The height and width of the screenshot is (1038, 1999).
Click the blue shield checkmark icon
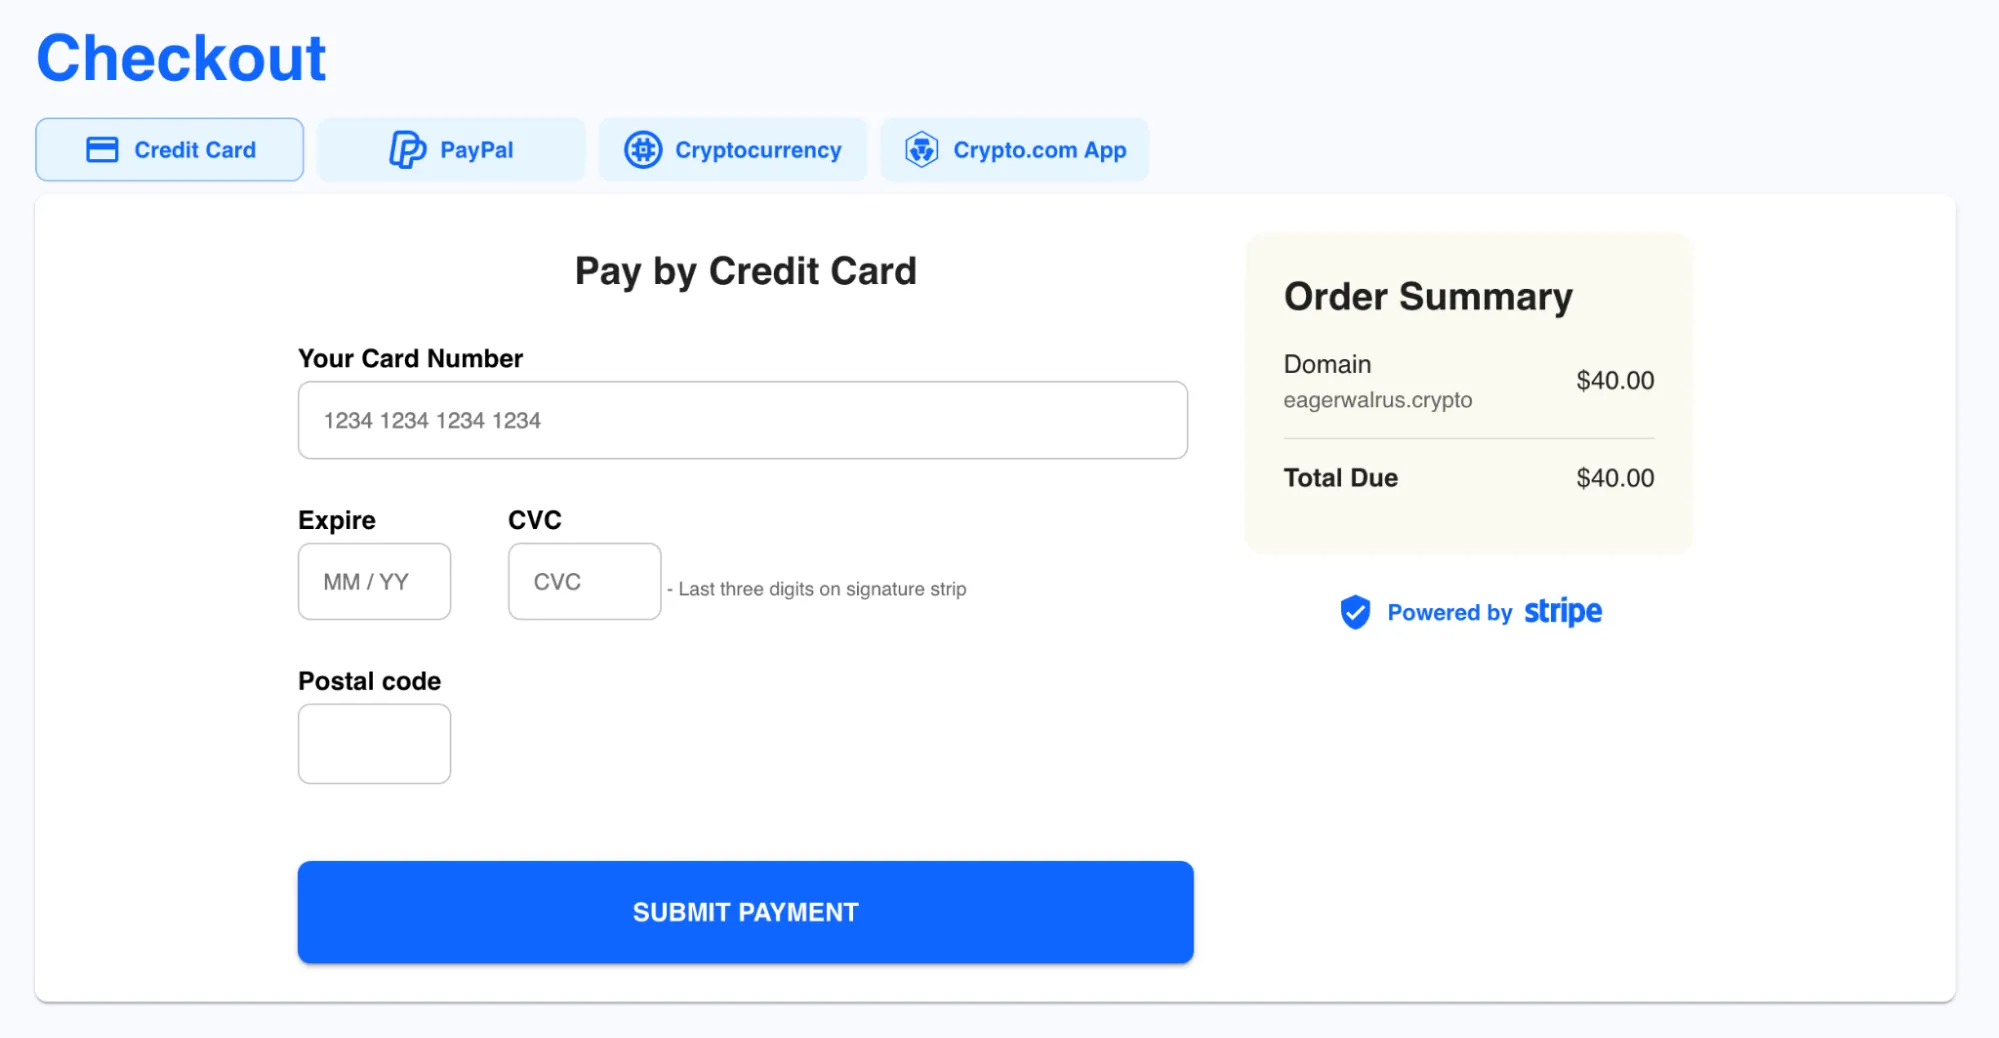(x=1355, y=612)
